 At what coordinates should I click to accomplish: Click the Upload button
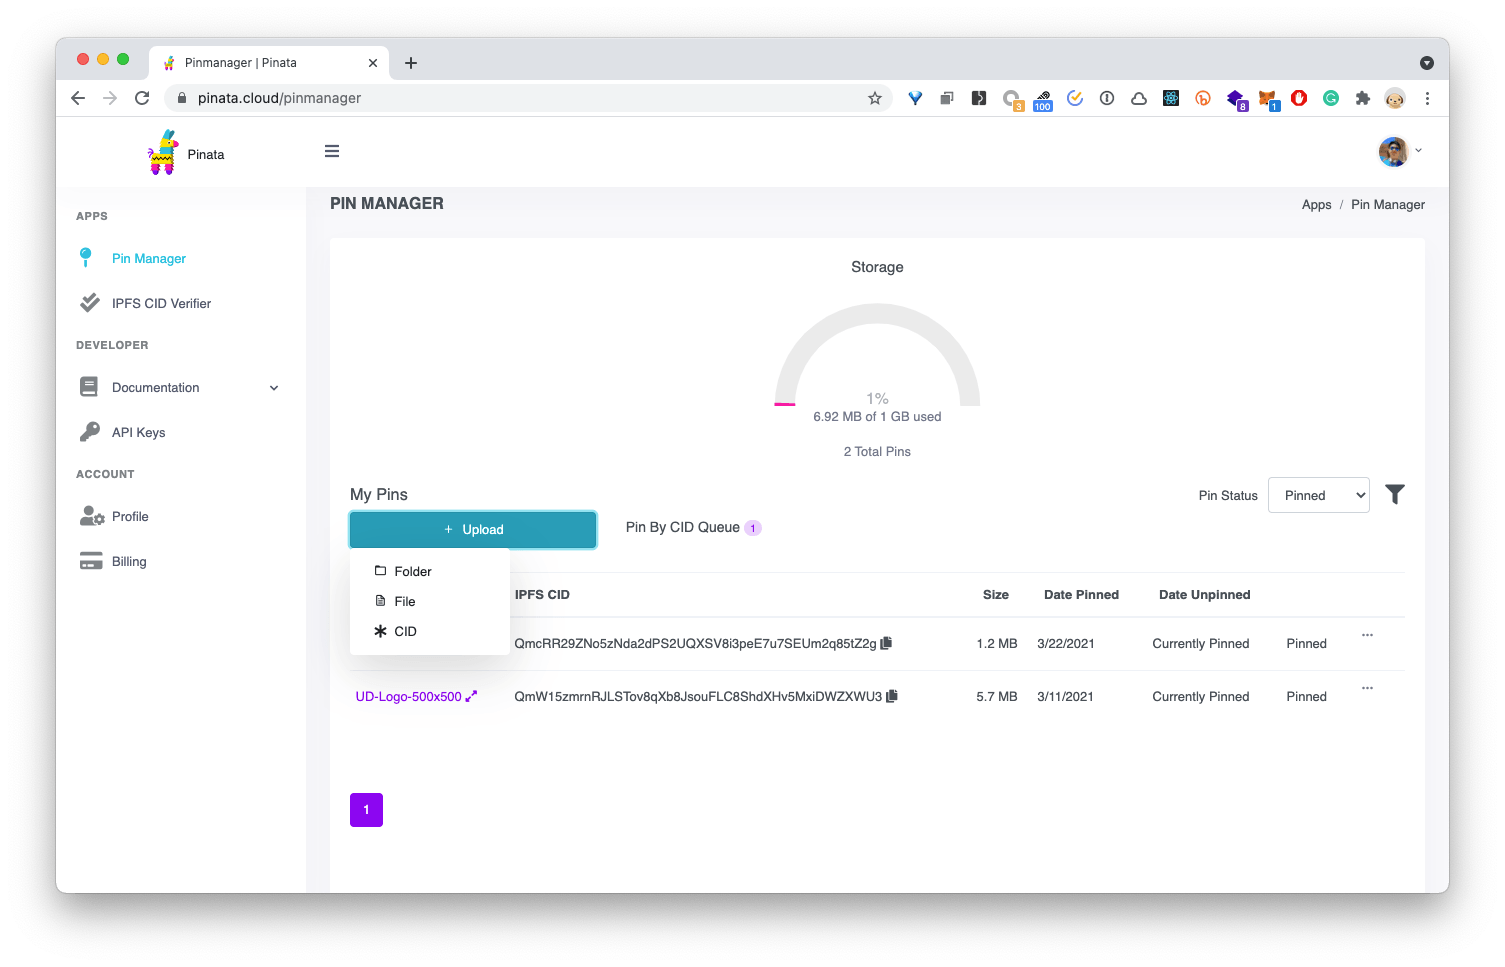tap(473, 530)
